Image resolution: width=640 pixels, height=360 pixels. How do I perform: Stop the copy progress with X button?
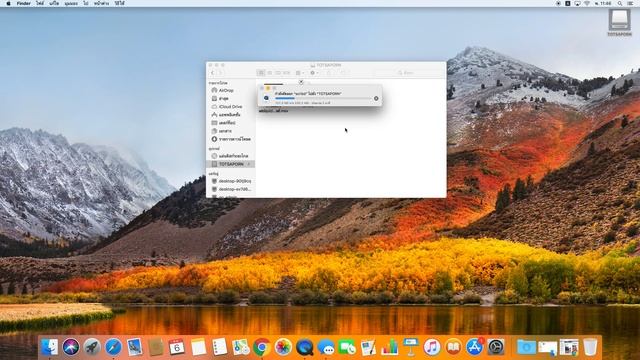point(376,98)
